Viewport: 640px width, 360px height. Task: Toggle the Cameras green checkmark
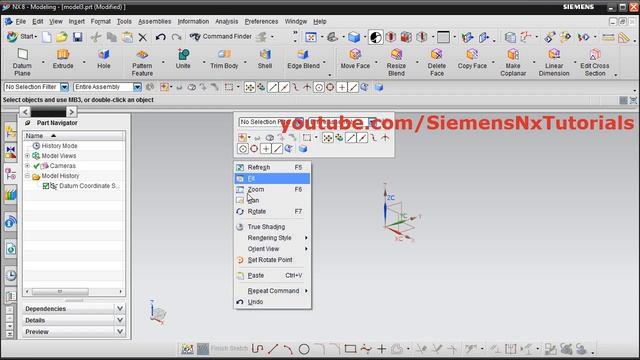36,166
